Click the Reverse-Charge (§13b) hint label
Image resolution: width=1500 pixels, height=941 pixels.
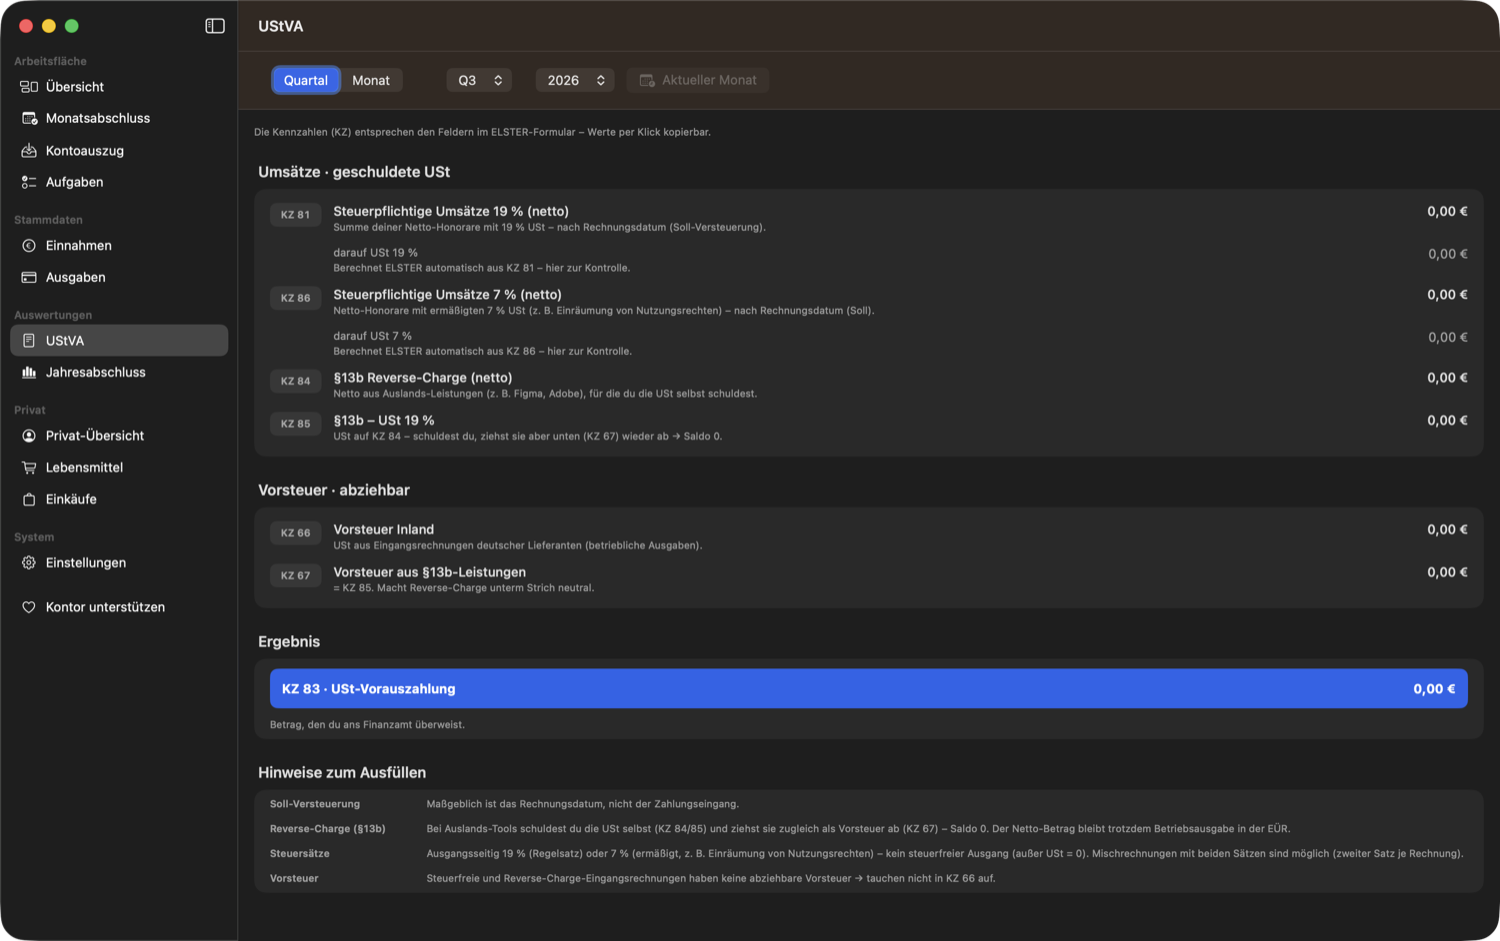327,829
